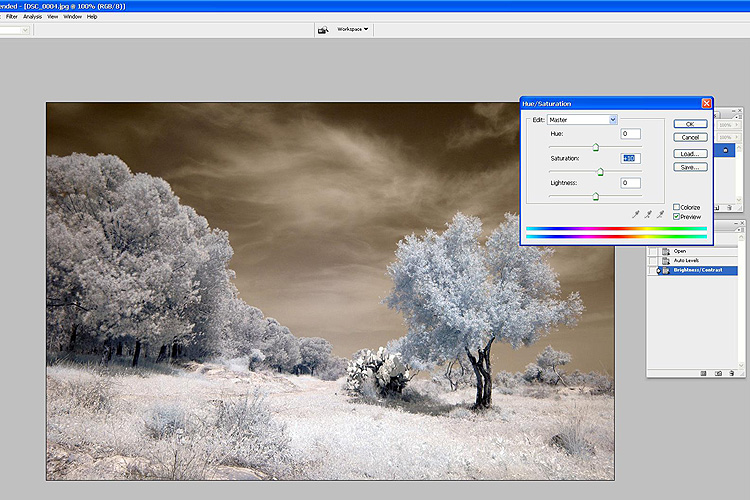
Task: Open the Filter menu
Action: click(12, 17)
